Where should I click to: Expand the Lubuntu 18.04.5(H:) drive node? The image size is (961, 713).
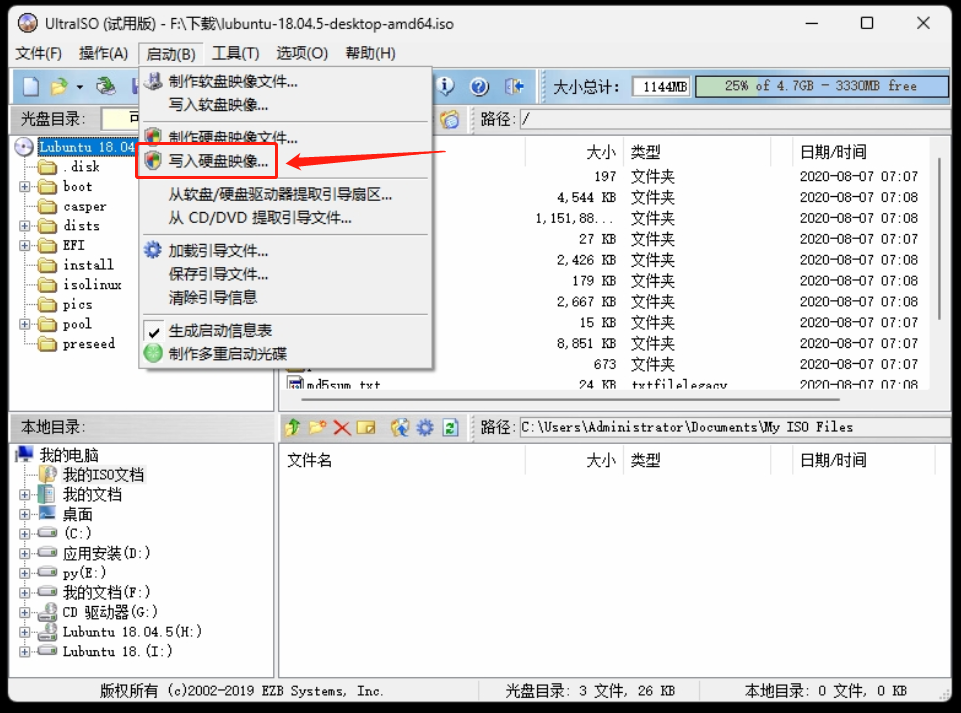(25, 632)
